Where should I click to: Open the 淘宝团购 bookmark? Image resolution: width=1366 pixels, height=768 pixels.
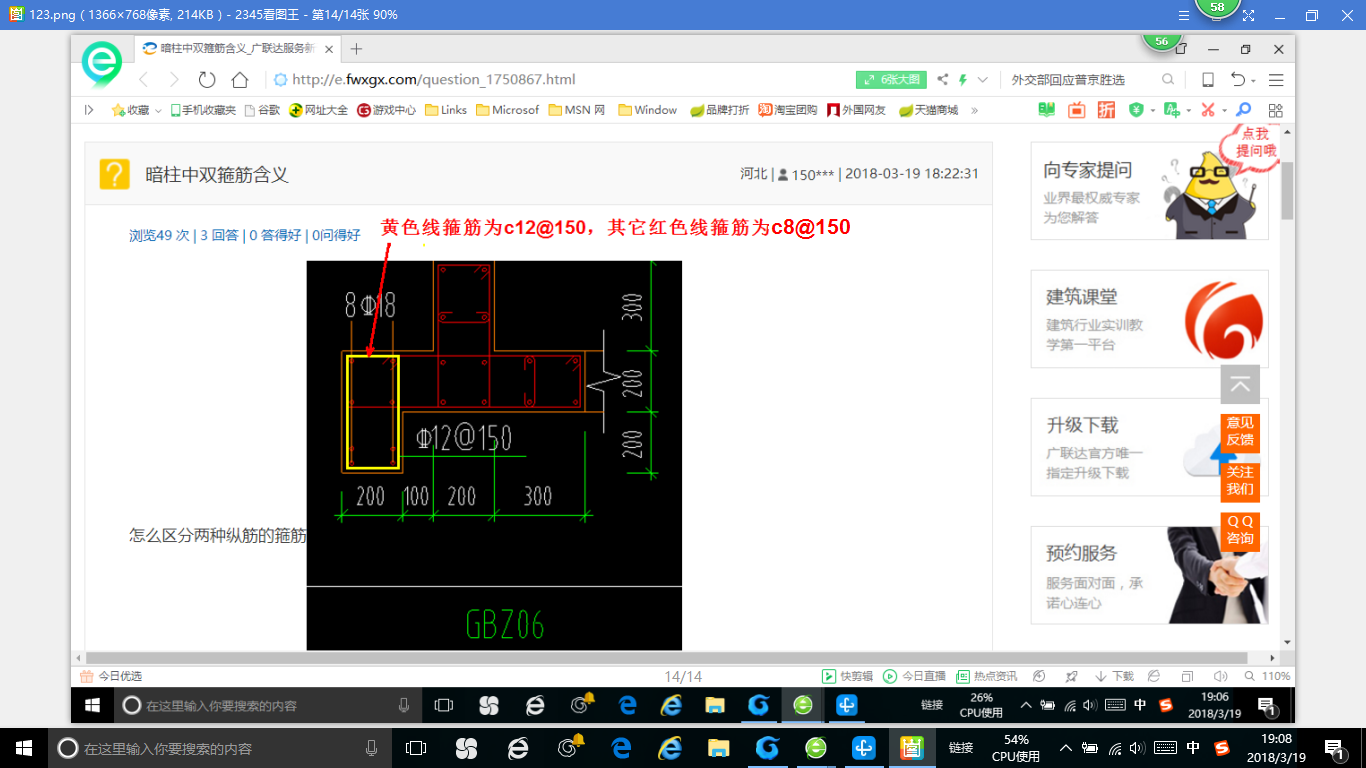click(787, 110)
